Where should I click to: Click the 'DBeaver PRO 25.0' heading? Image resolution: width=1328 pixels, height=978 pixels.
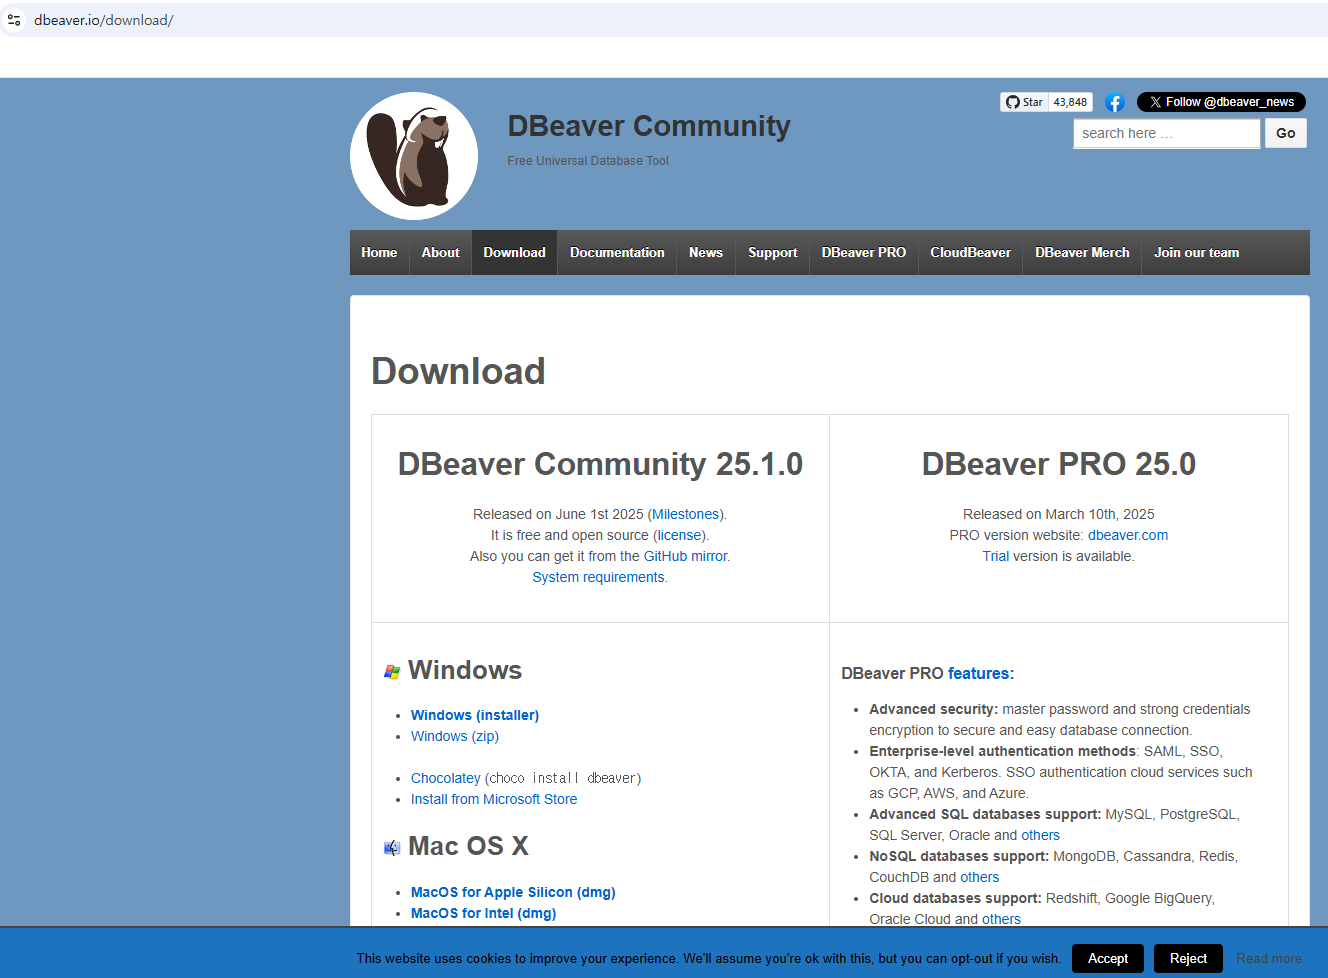(1059, 464)
